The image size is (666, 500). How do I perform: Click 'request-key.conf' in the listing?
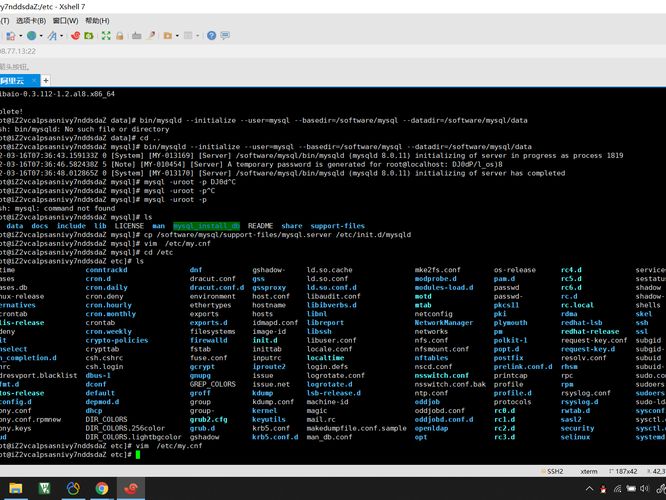coord(594,340)
